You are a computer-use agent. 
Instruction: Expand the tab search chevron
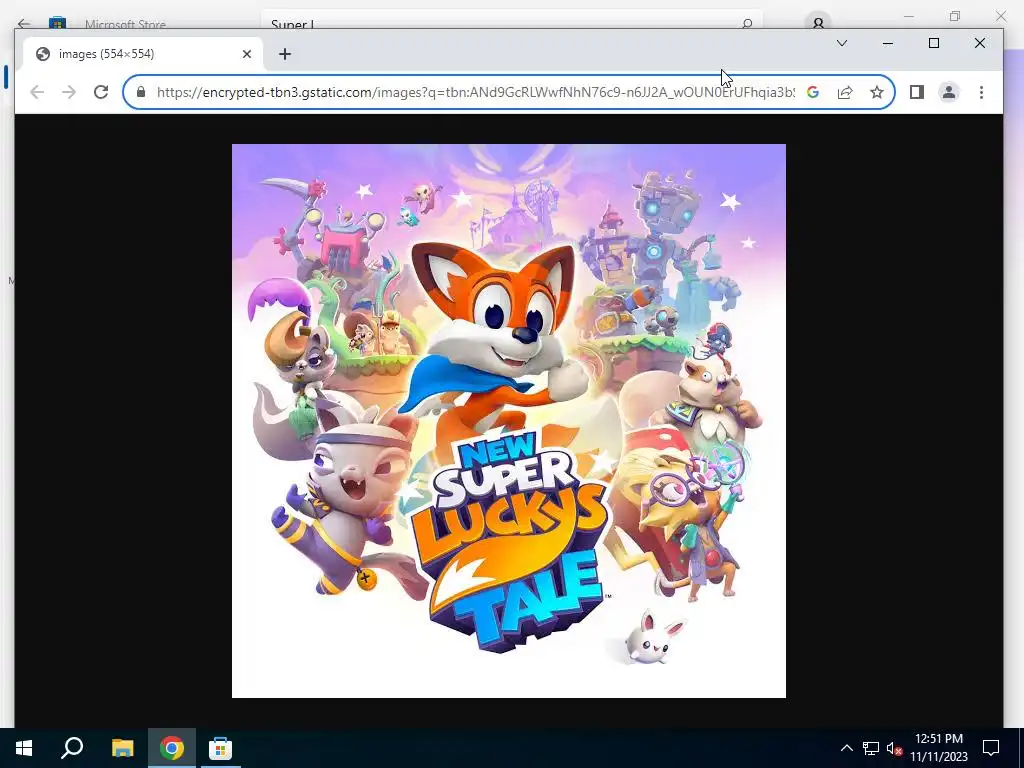(x=842, y=43)
